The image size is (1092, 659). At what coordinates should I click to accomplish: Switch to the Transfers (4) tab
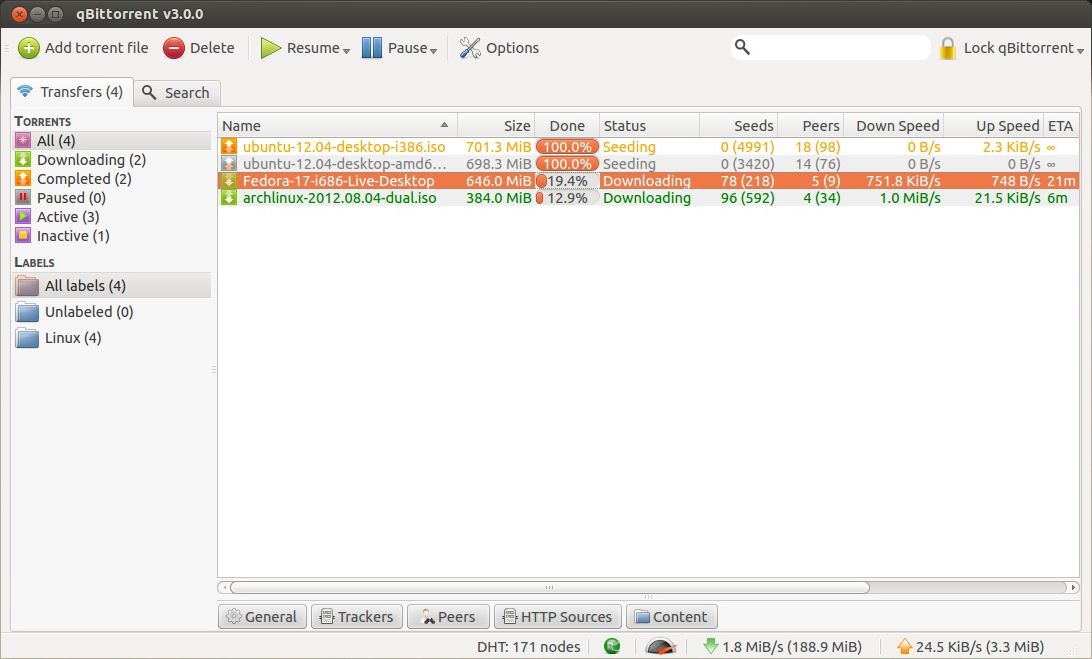72,92
